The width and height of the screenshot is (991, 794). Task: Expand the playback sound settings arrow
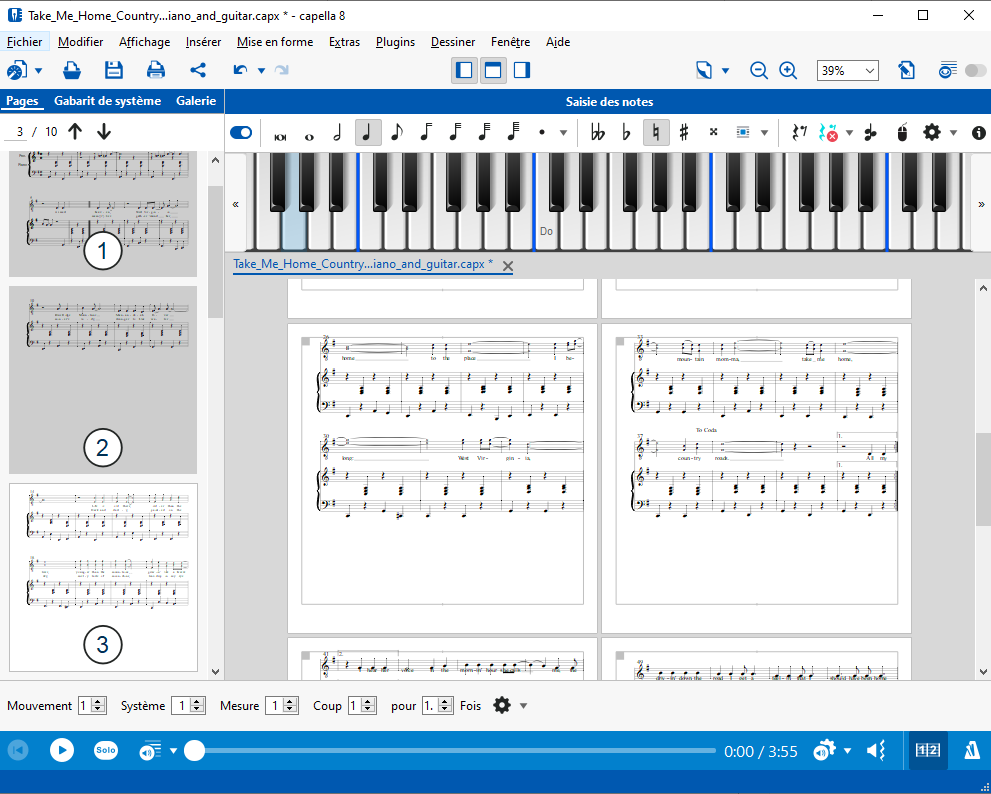pos(847,751)
